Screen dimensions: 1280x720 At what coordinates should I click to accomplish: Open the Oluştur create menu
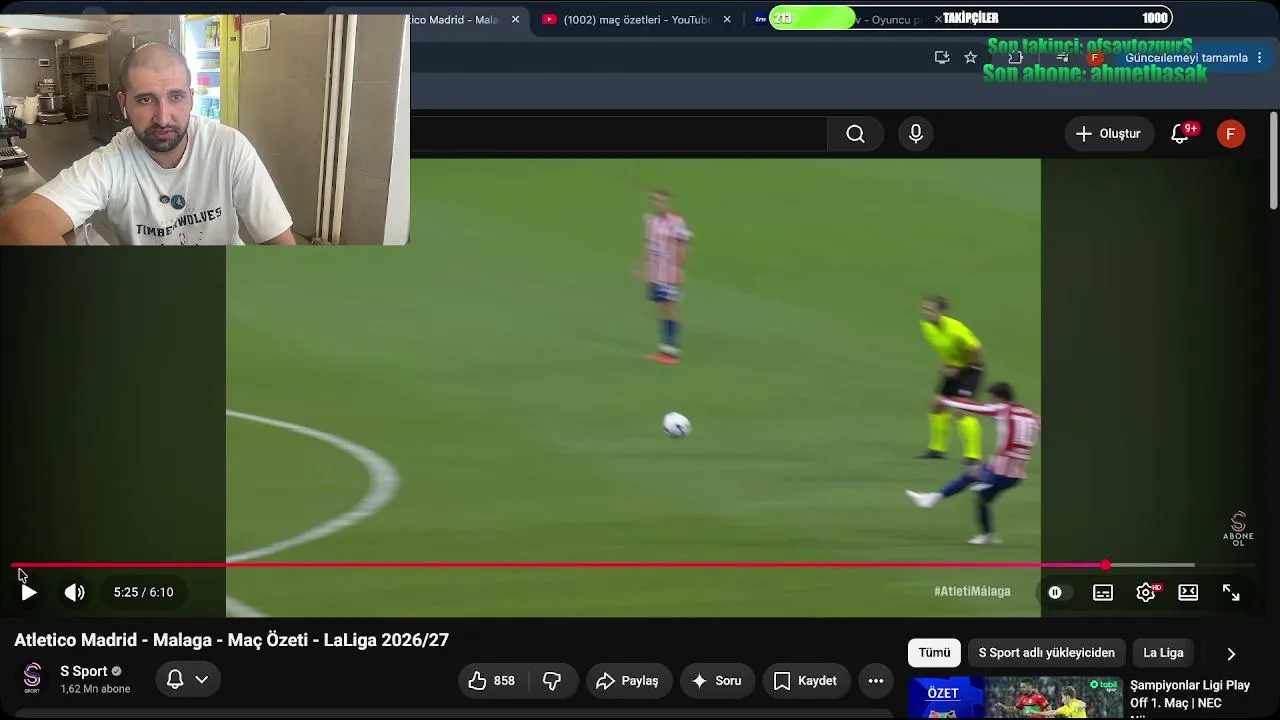(1108, 134)
